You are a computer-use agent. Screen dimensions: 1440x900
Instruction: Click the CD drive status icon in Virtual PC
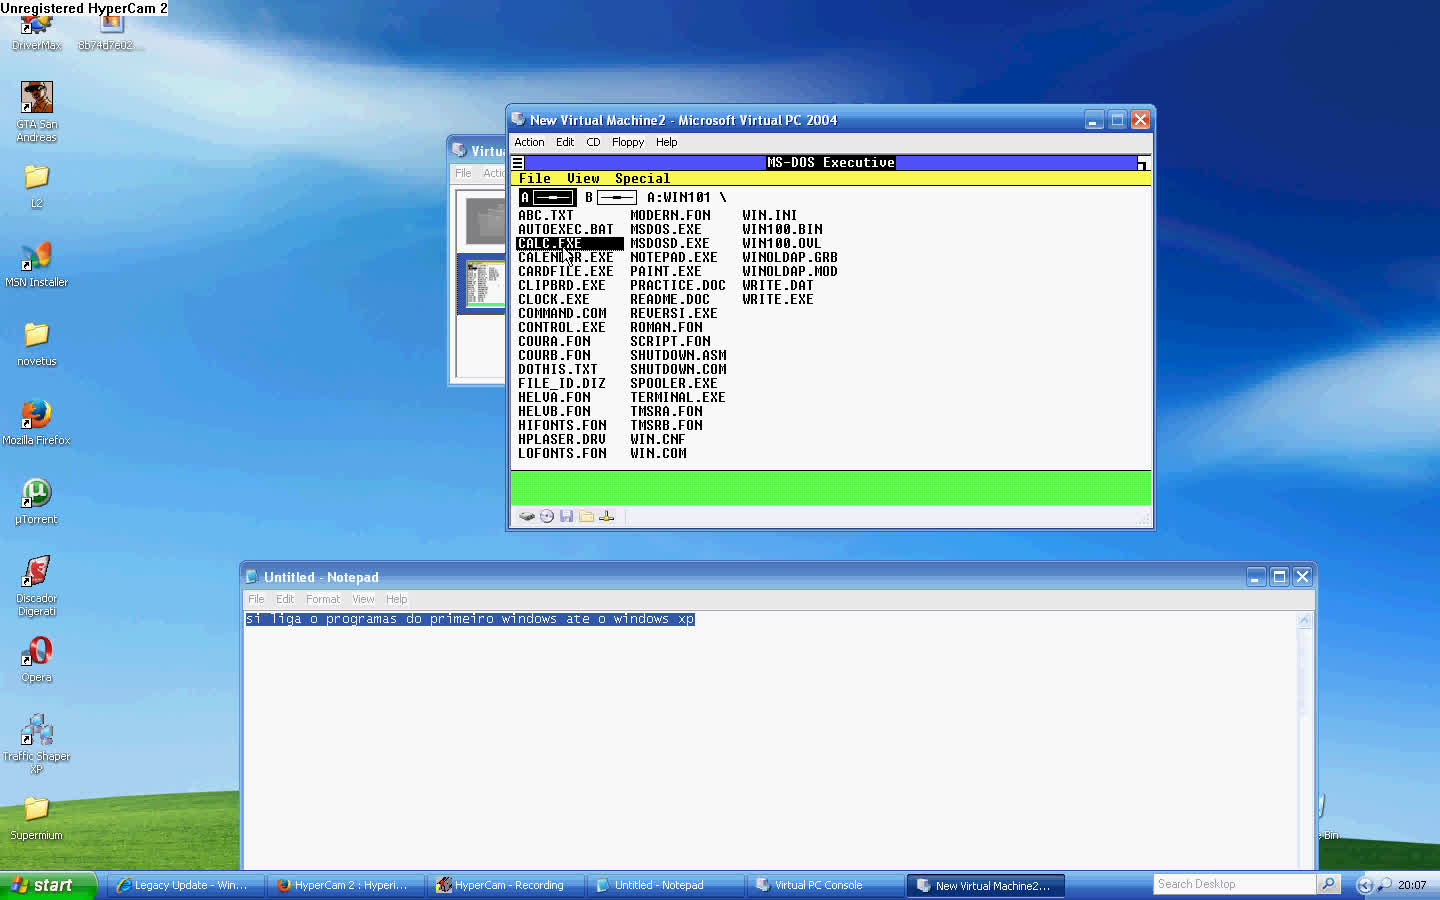(547, 516)
